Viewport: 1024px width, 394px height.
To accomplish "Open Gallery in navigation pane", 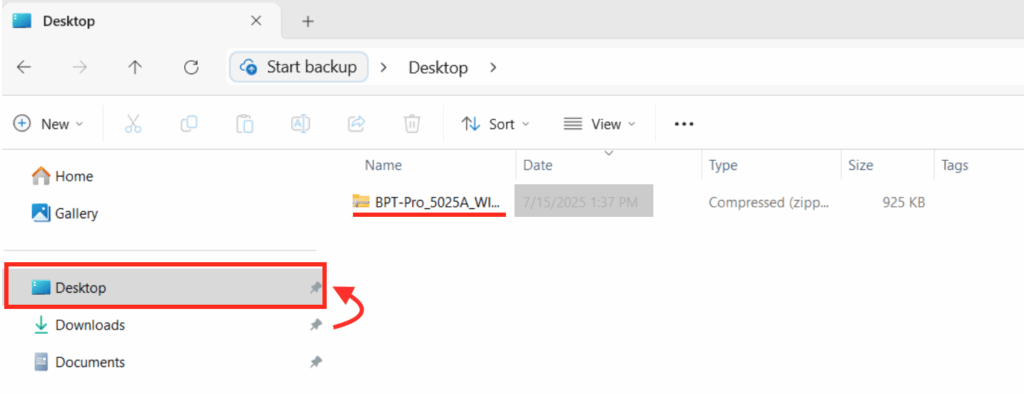I will pyautogui.click(x=65, y=213).
